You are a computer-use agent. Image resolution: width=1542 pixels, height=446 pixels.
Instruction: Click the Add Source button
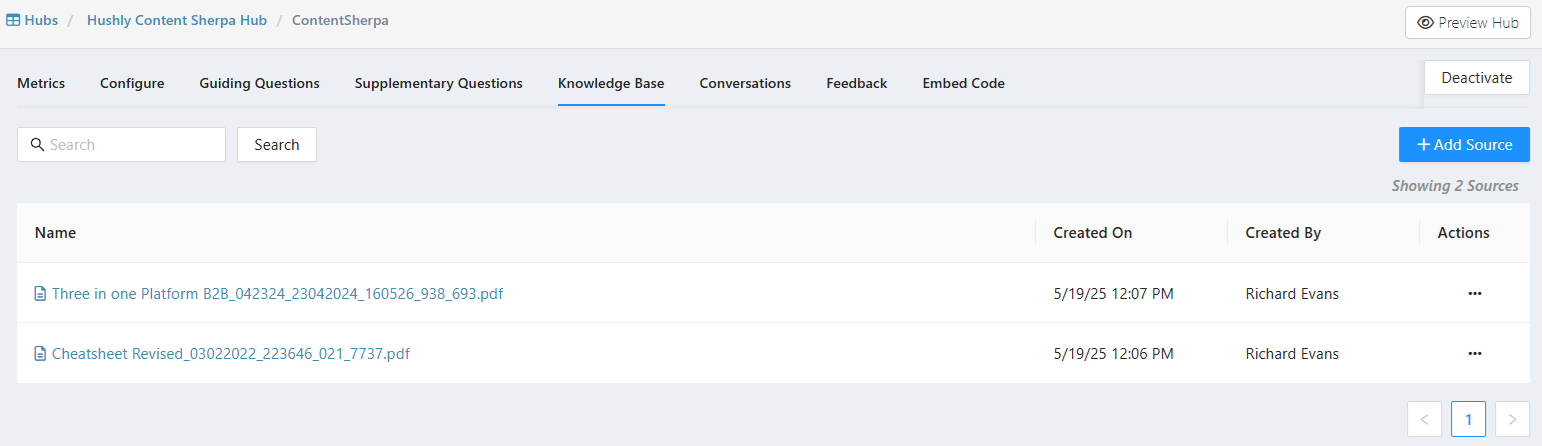click(1464, 145)
